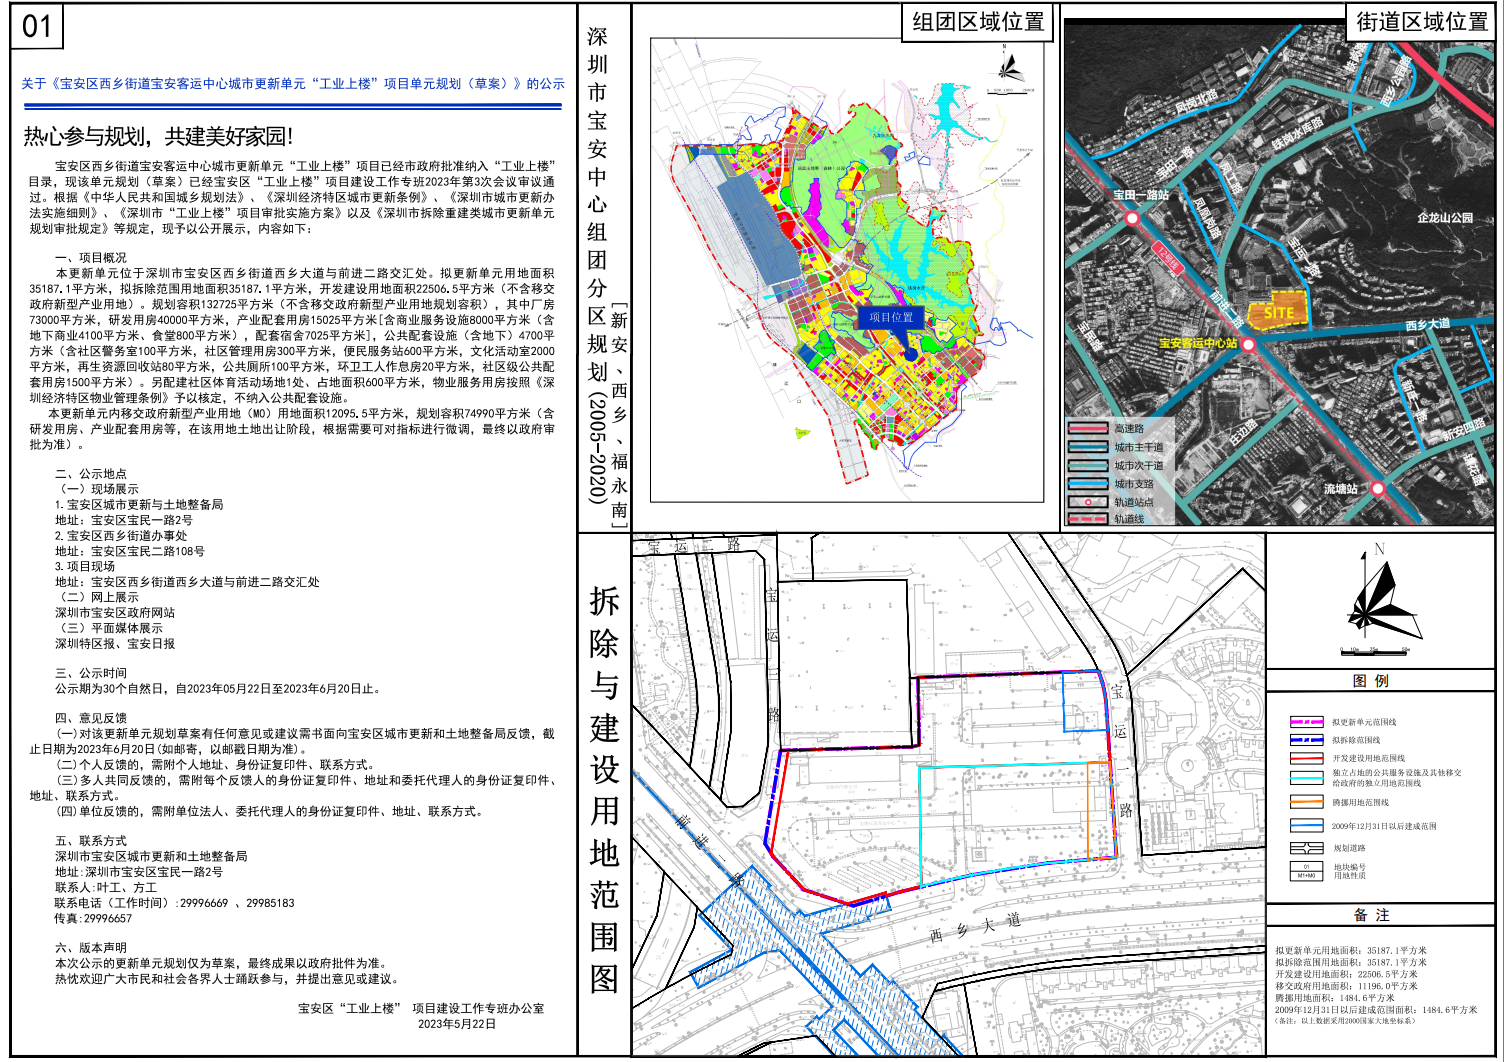
Task: Click the cyan 独立占地公共服务设施 legend swatch
Action: tap(1306, 777)
